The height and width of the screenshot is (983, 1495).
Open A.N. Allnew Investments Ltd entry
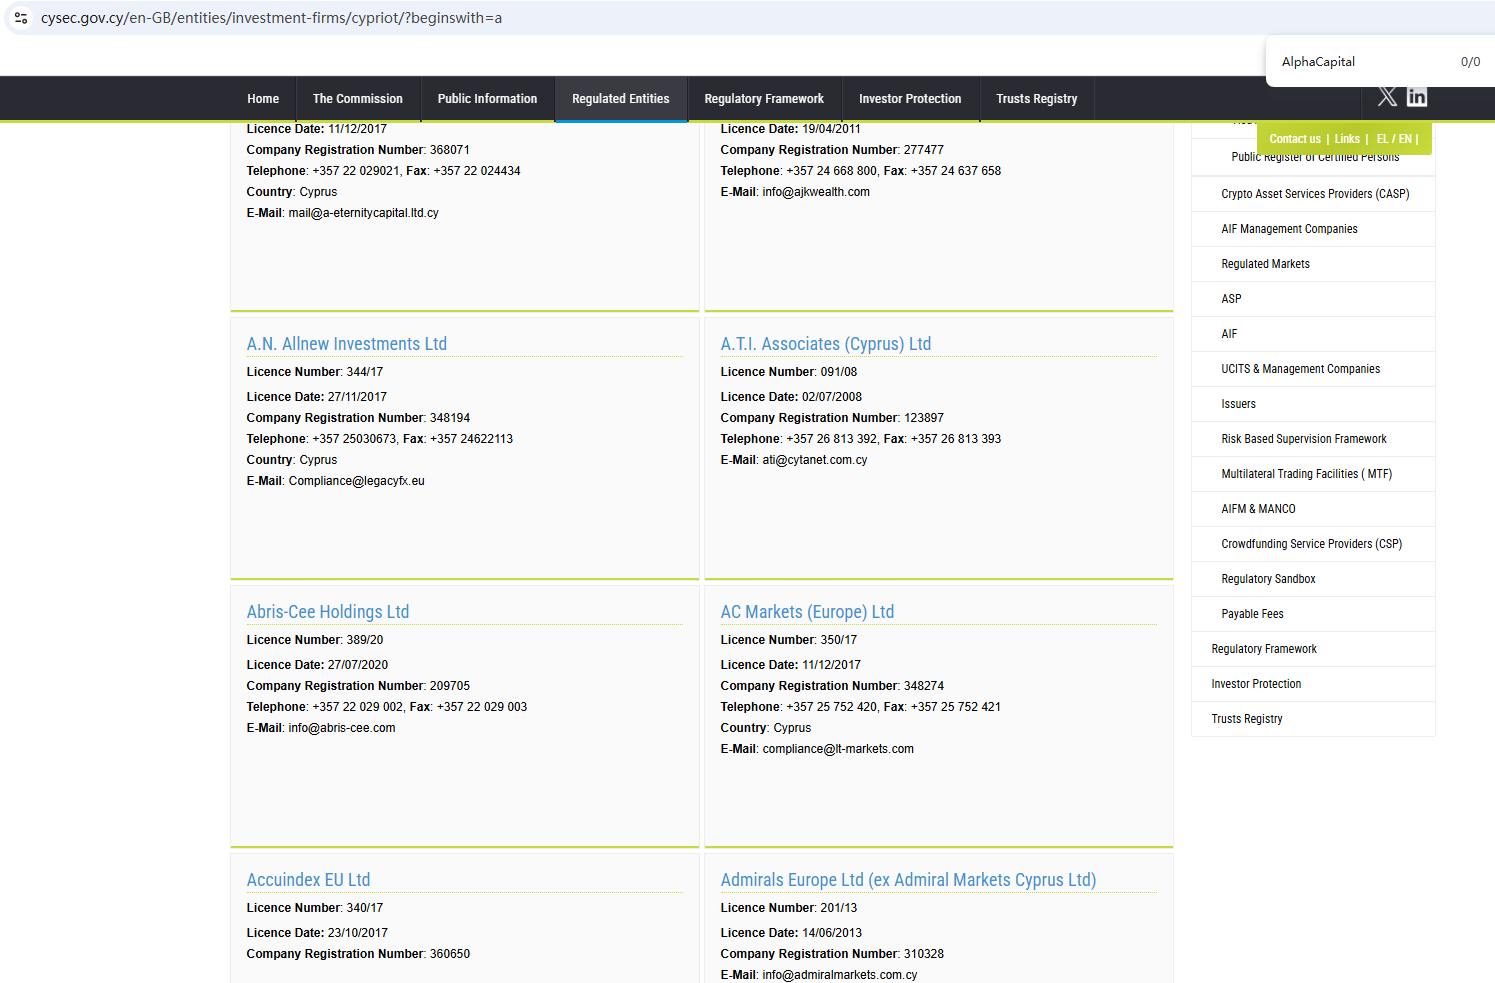click(x=346, y=344)
